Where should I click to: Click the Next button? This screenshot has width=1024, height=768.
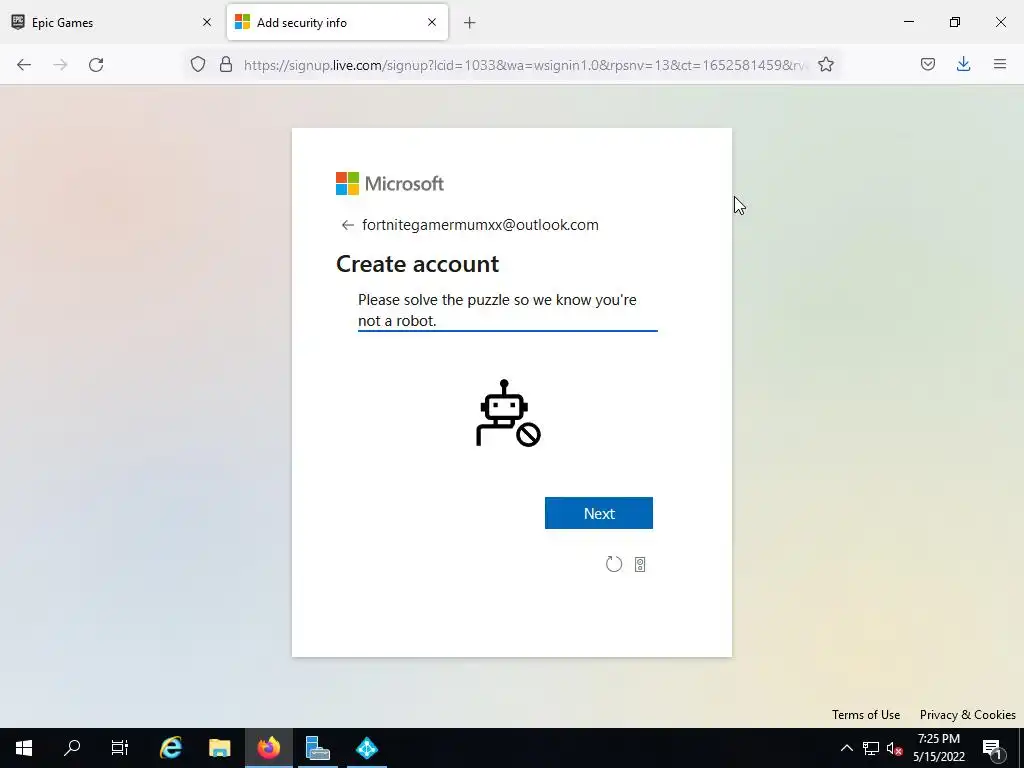click(599, 513)
